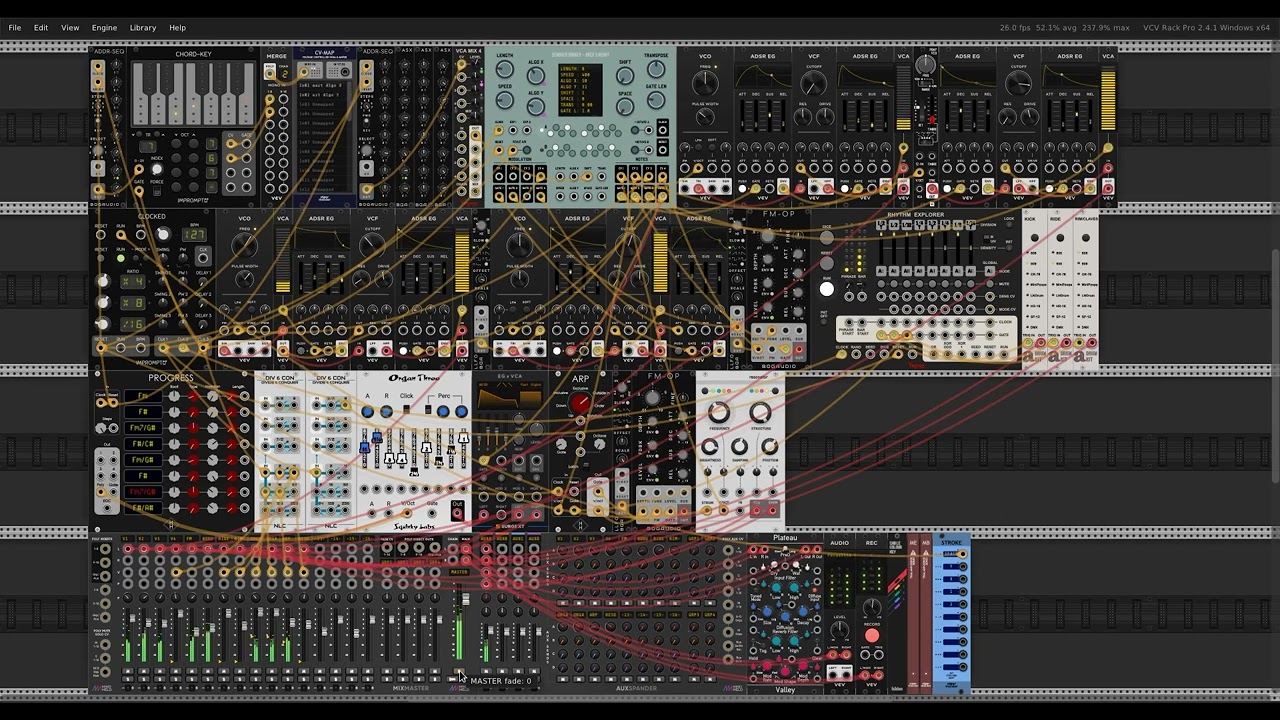Click the FREQUENCY knob on the white resonator module
The image size is (1280, 720).
click(x=719, y=411)
